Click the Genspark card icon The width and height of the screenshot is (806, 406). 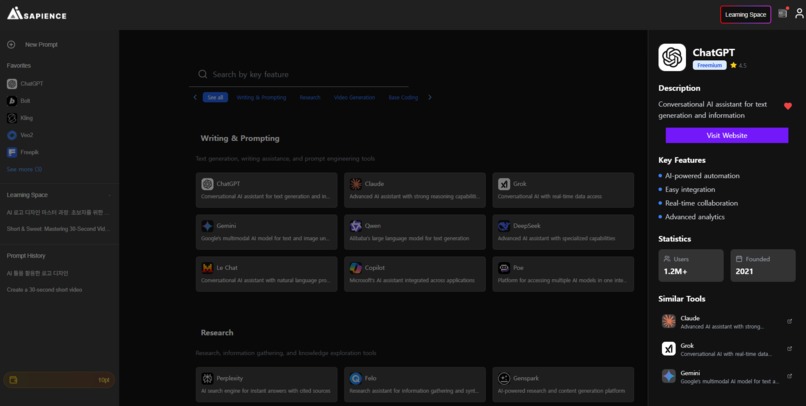point(504,379)
